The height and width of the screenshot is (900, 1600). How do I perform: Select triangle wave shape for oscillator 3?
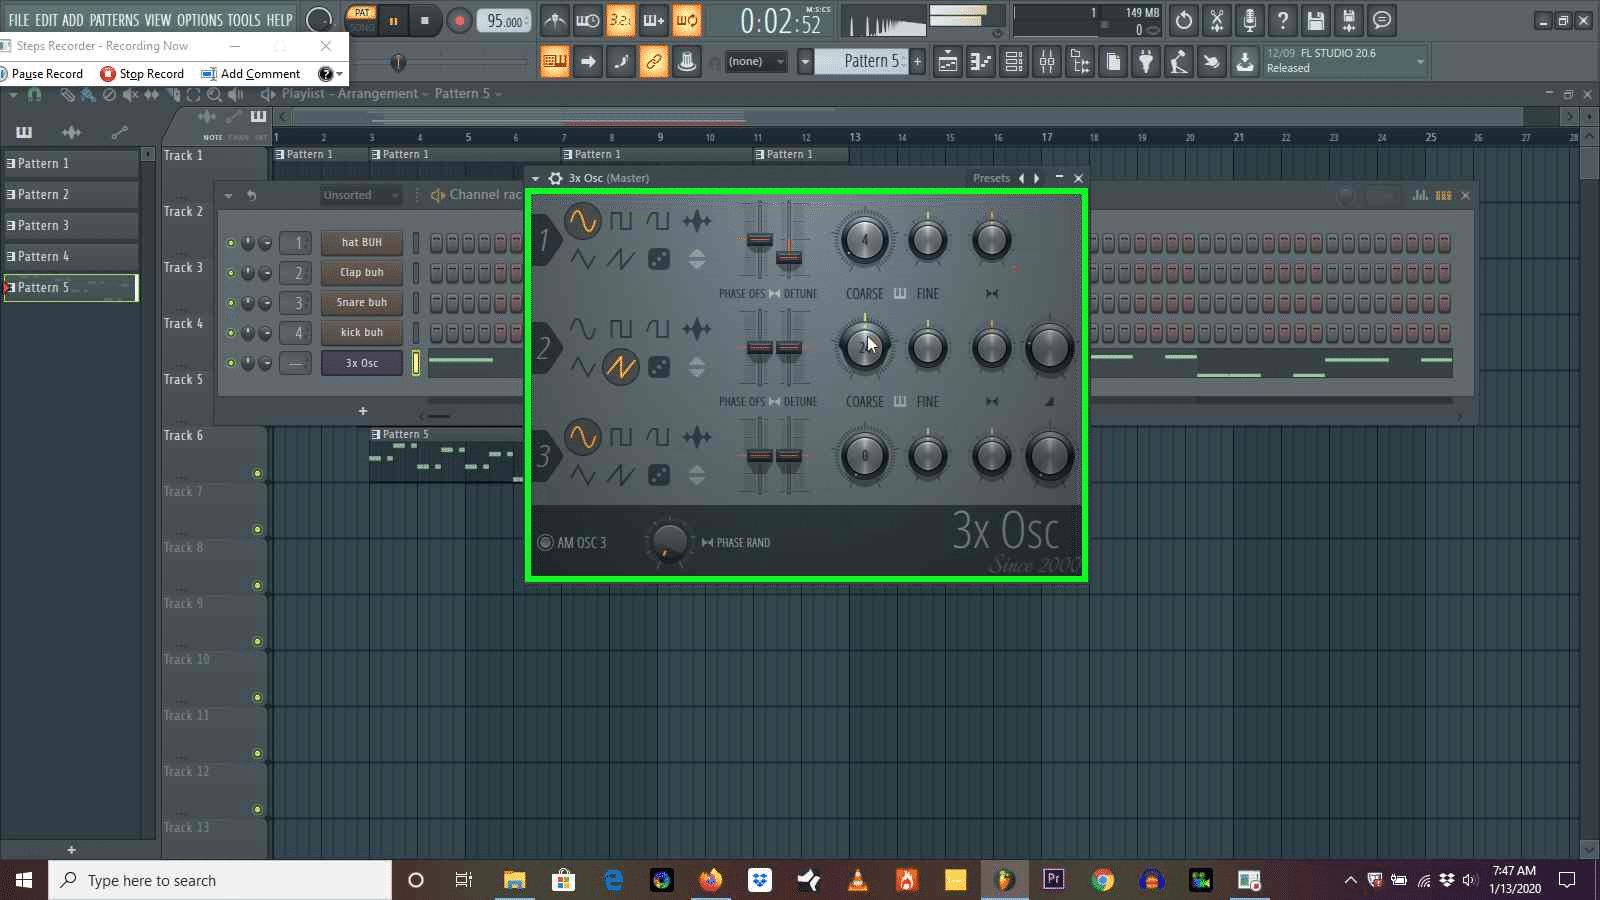(582, 475)
